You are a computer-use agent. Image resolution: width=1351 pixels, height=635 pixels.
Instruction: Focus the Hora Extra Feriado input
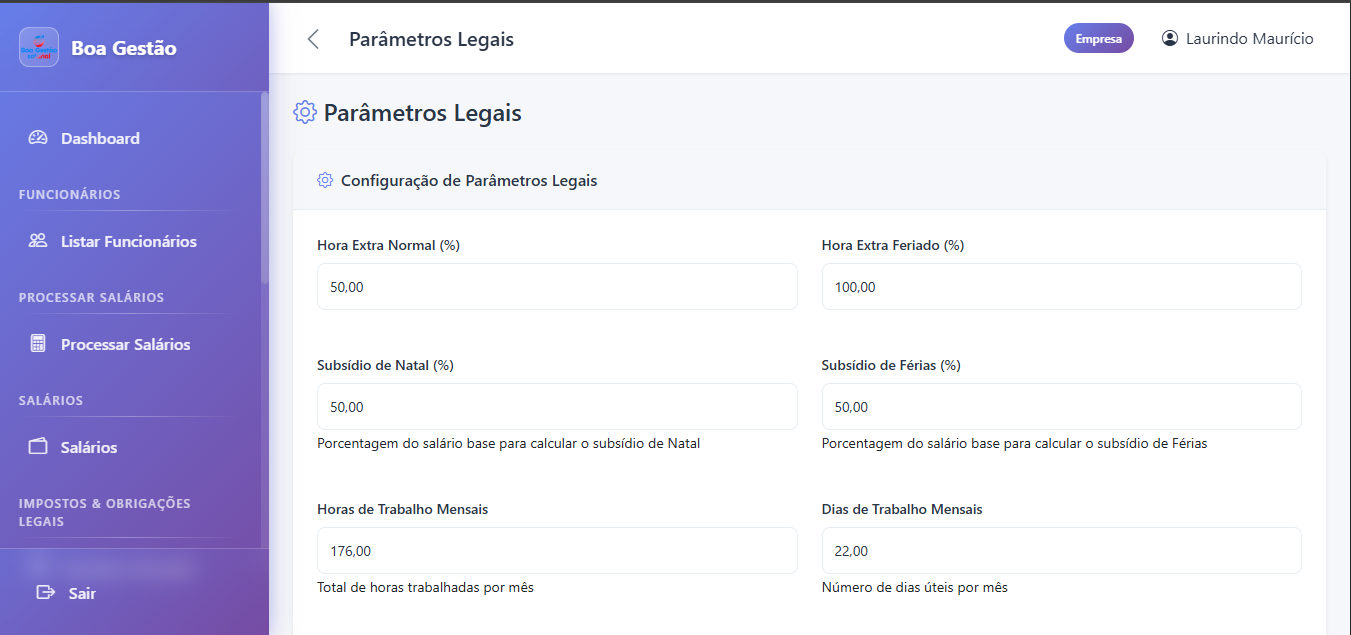(1061, 287)
